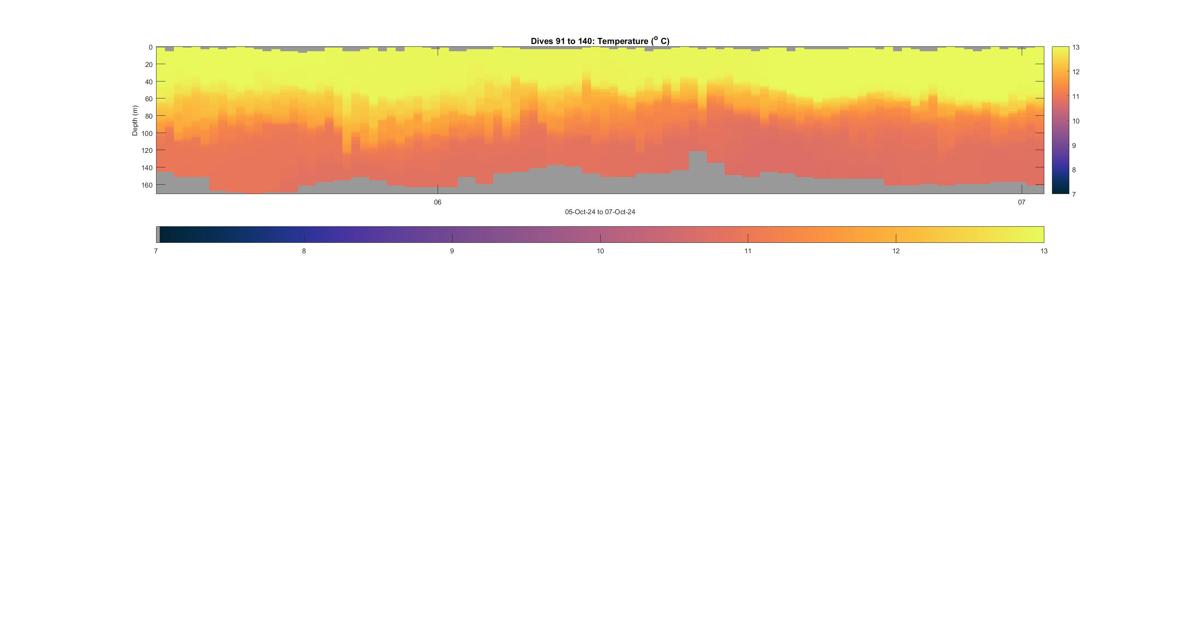Viewport: 1200px width, 622px height.
Task: Click the depth tick label "40"
Action: pos(148,82)
